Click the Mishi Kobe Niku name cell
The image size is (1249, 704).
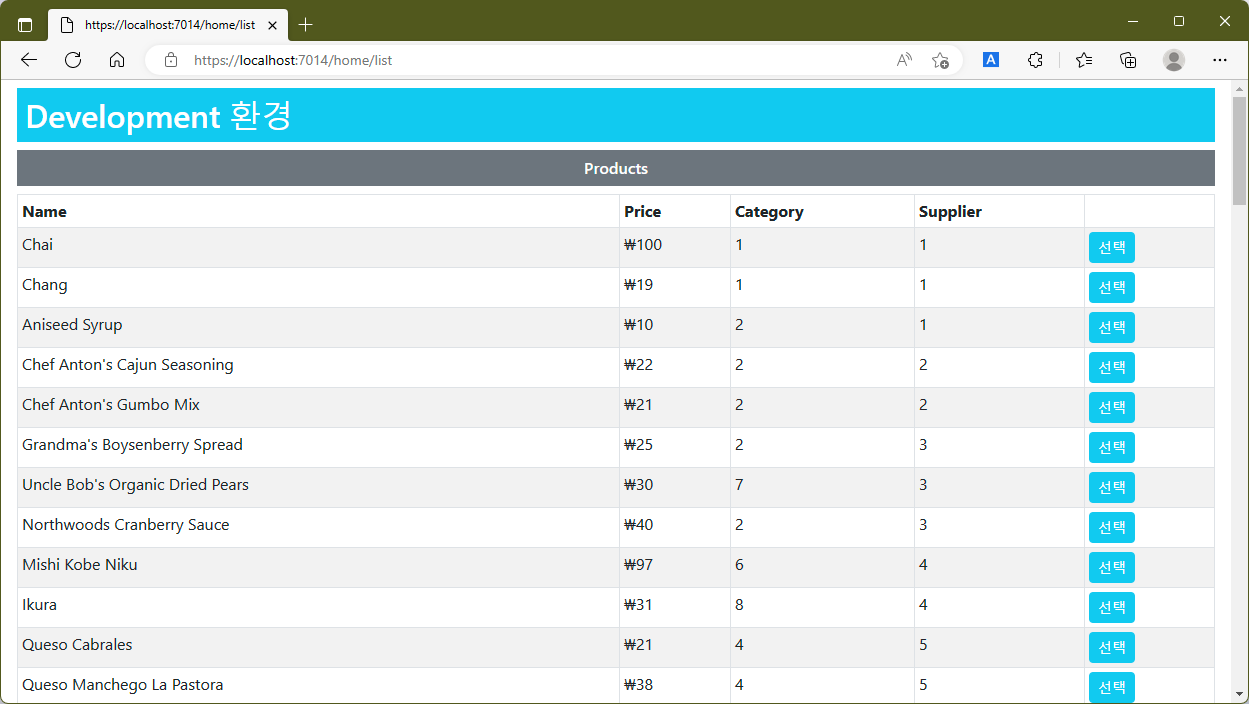318,568
